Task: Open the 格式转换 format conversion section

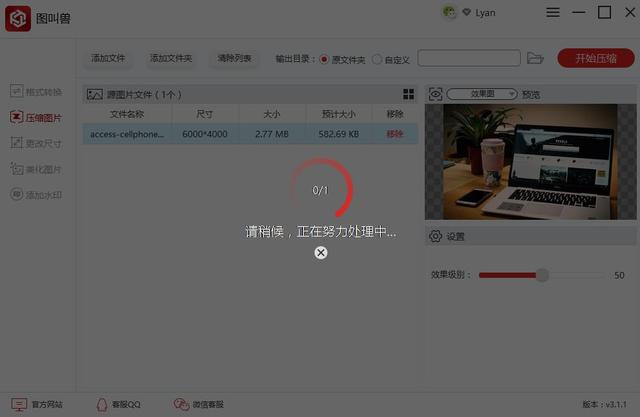Action: [36, 91]
